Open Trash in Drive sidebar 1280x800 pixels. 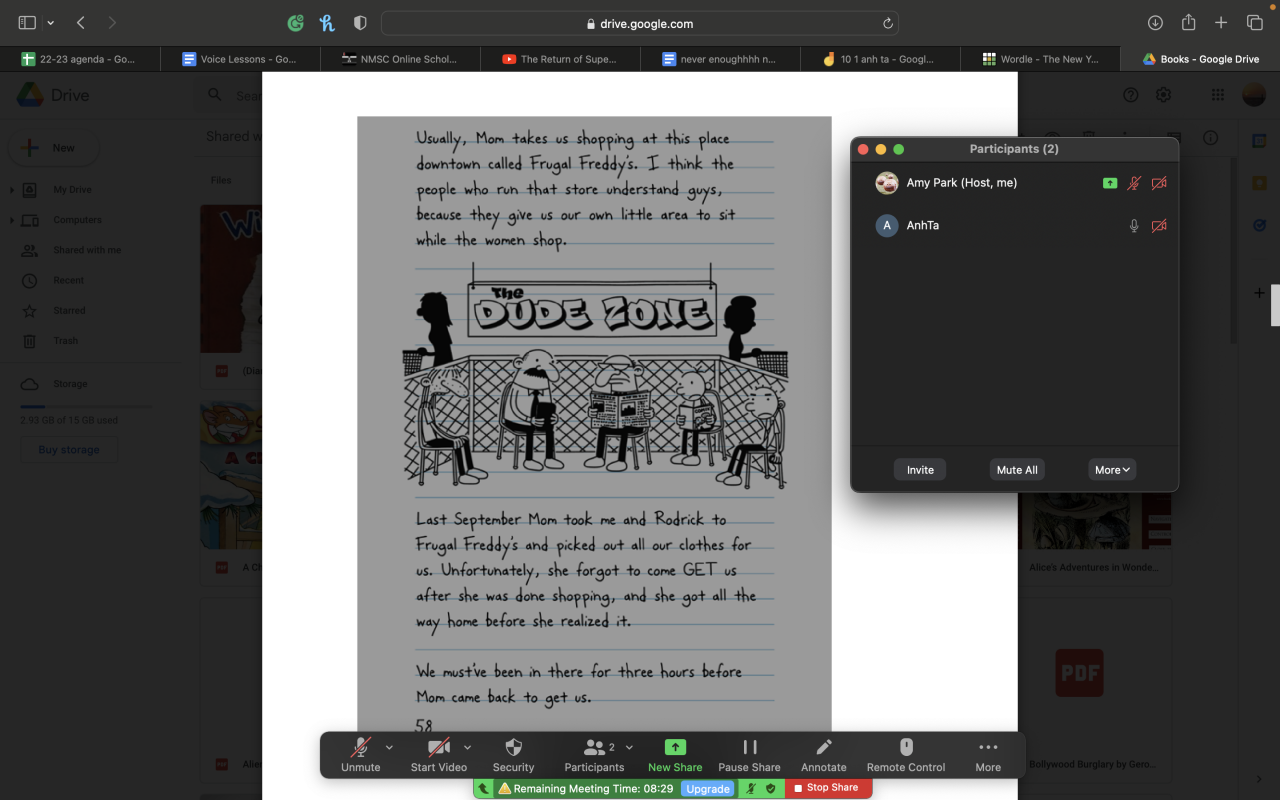click(65, 340)
